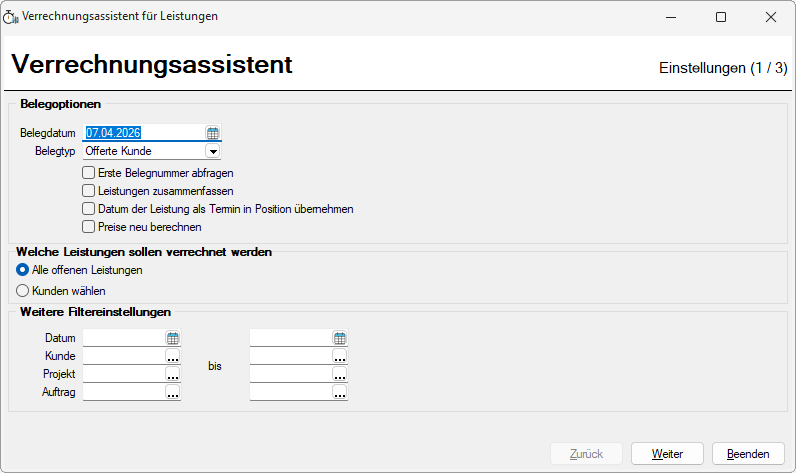796x473 pixels.
Task: Check Datum der Leistung als Termin option
Action: coord(89,209)
